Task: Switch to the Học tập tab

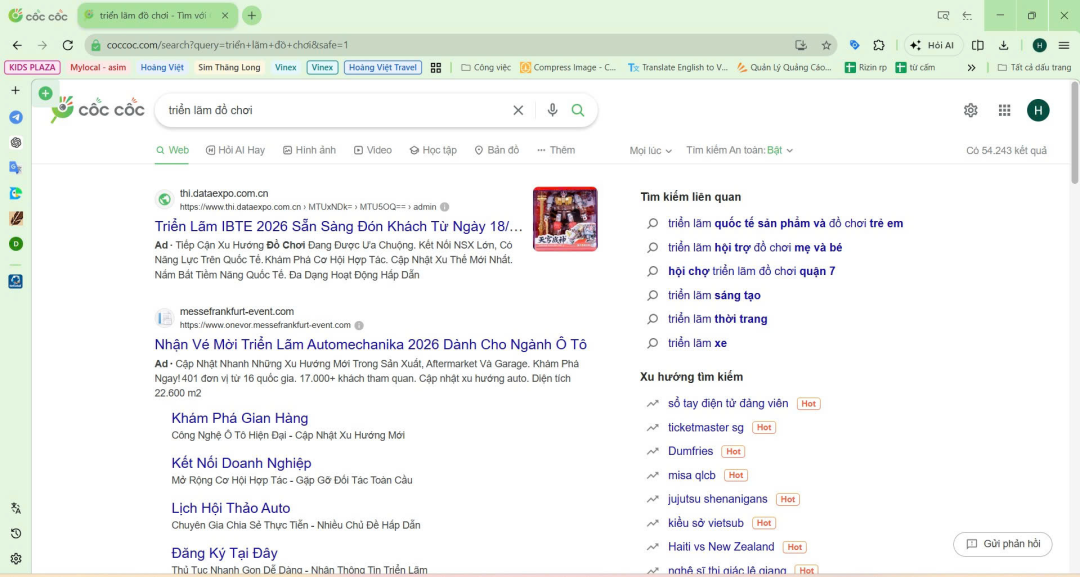Action: pyautogui.click(x=433, y=150)
